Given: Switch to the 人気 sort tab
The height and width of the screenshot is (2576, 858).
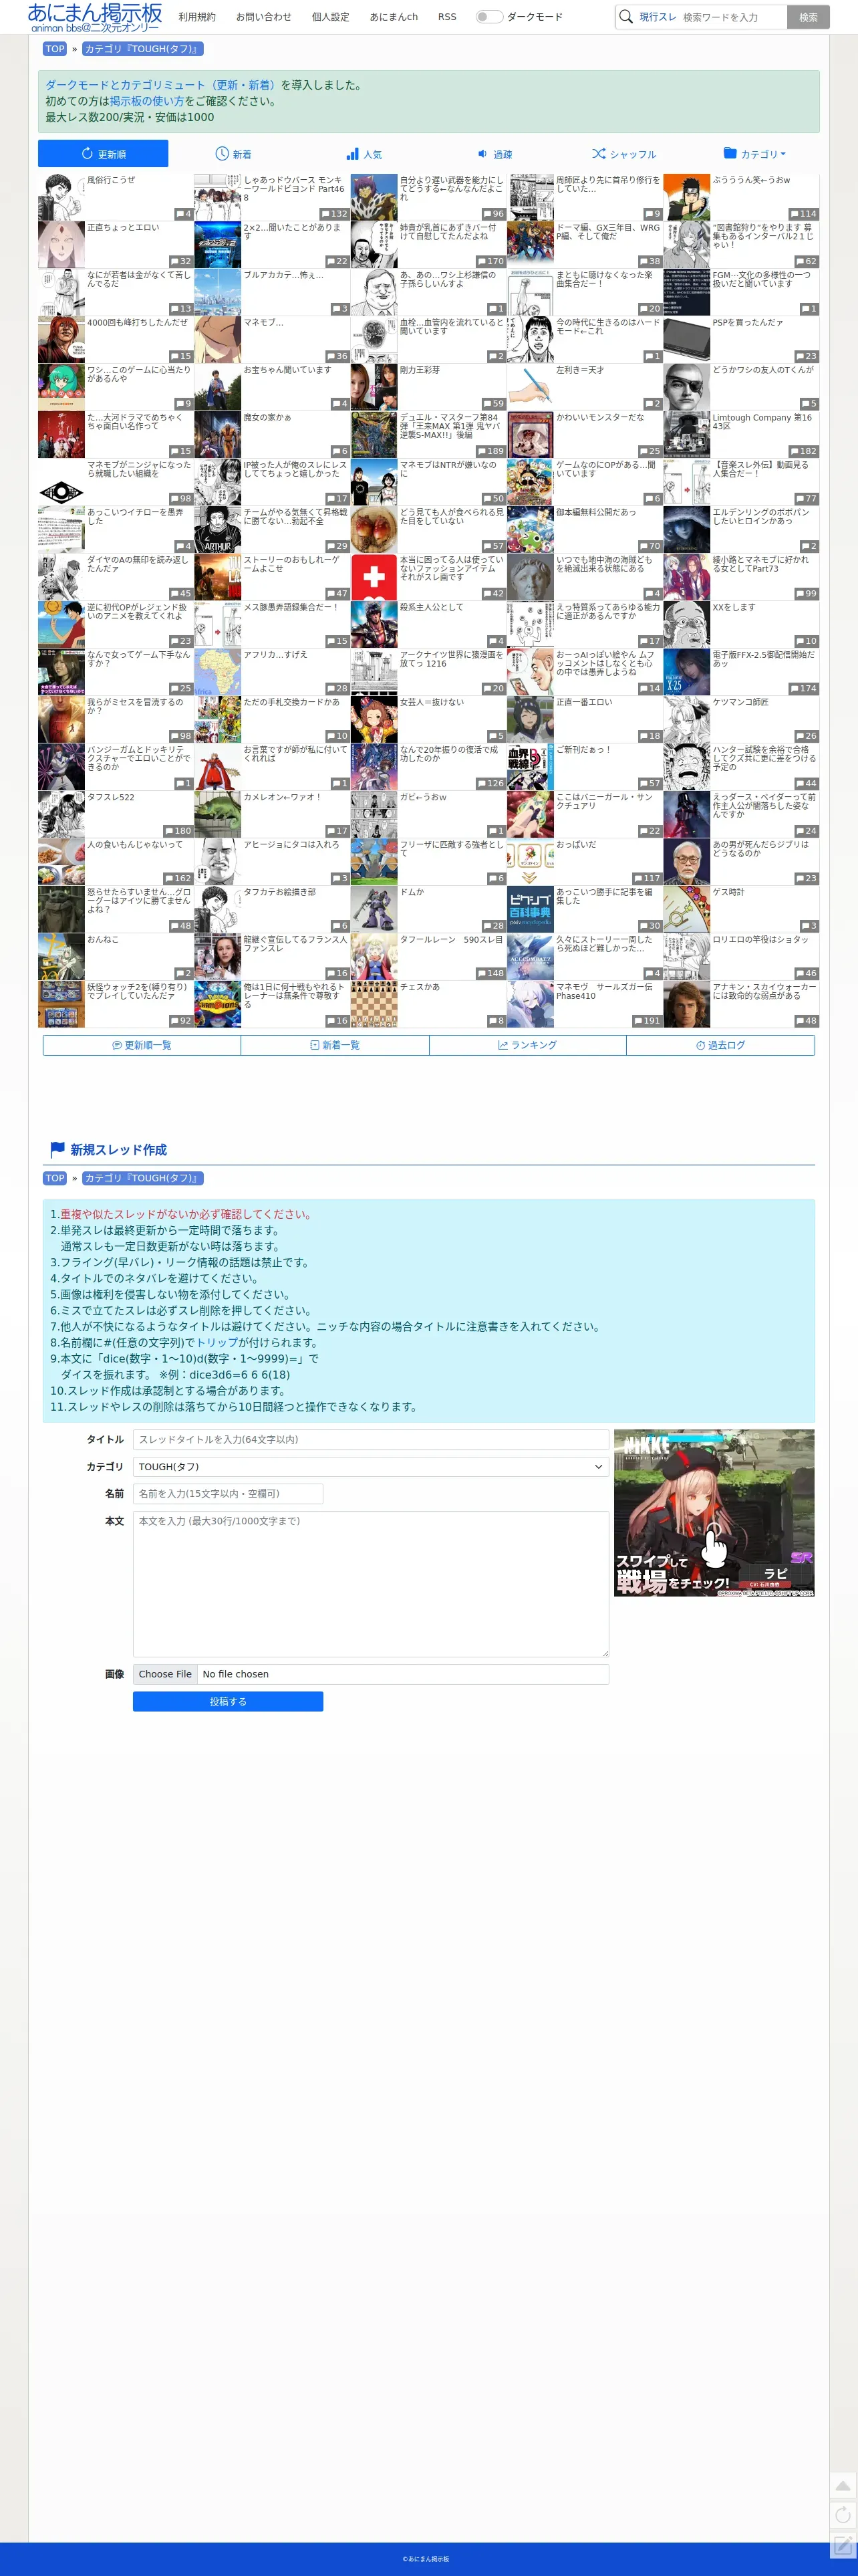Looking at the screenshot, I should click(x=364, y=154).
